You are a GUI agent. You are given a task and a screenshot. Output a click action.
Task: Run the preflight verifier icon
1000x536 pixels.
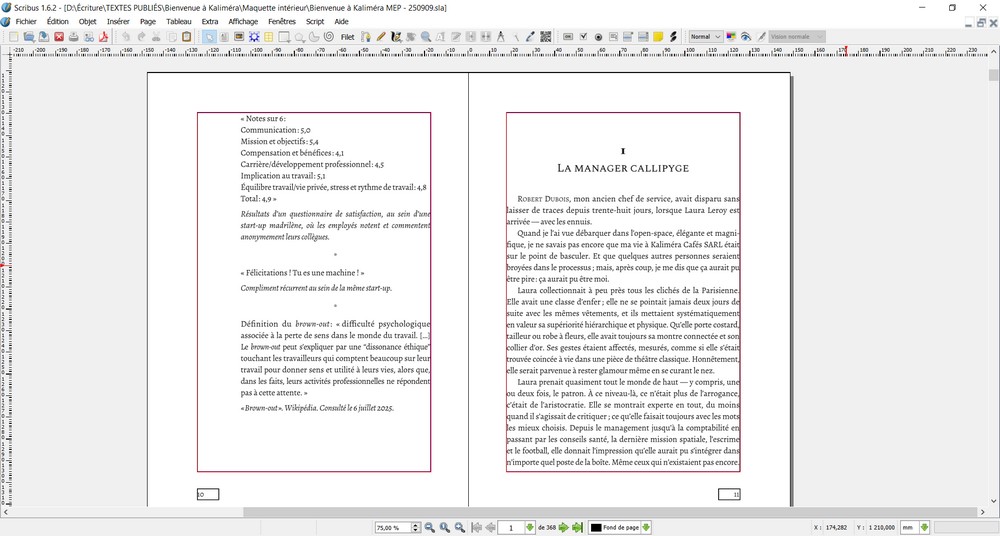click(89, 36)
